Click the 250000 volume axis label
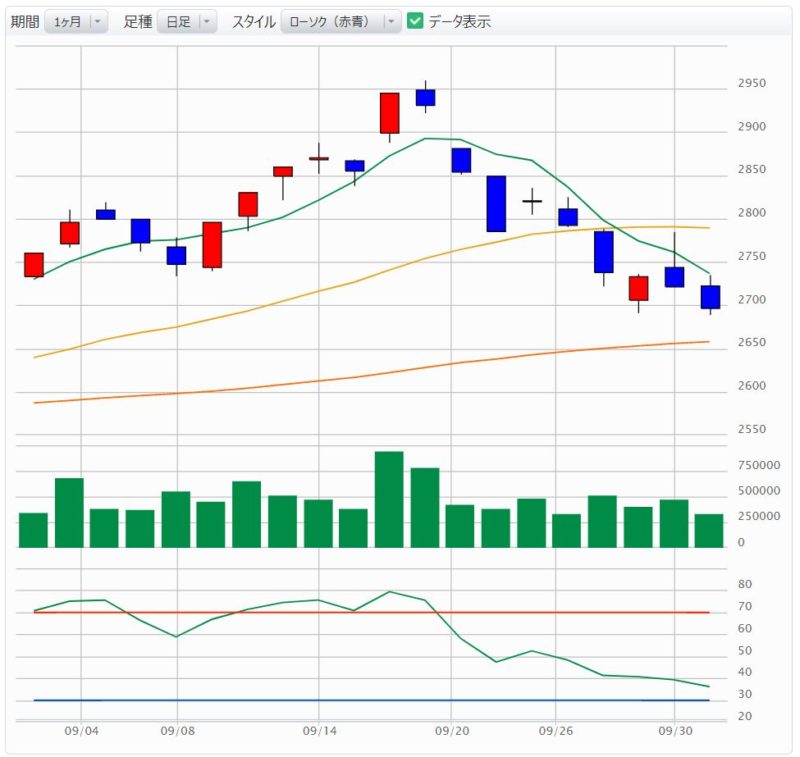The height and width of the screenshot is (757, 800). [x=759, y=516]
